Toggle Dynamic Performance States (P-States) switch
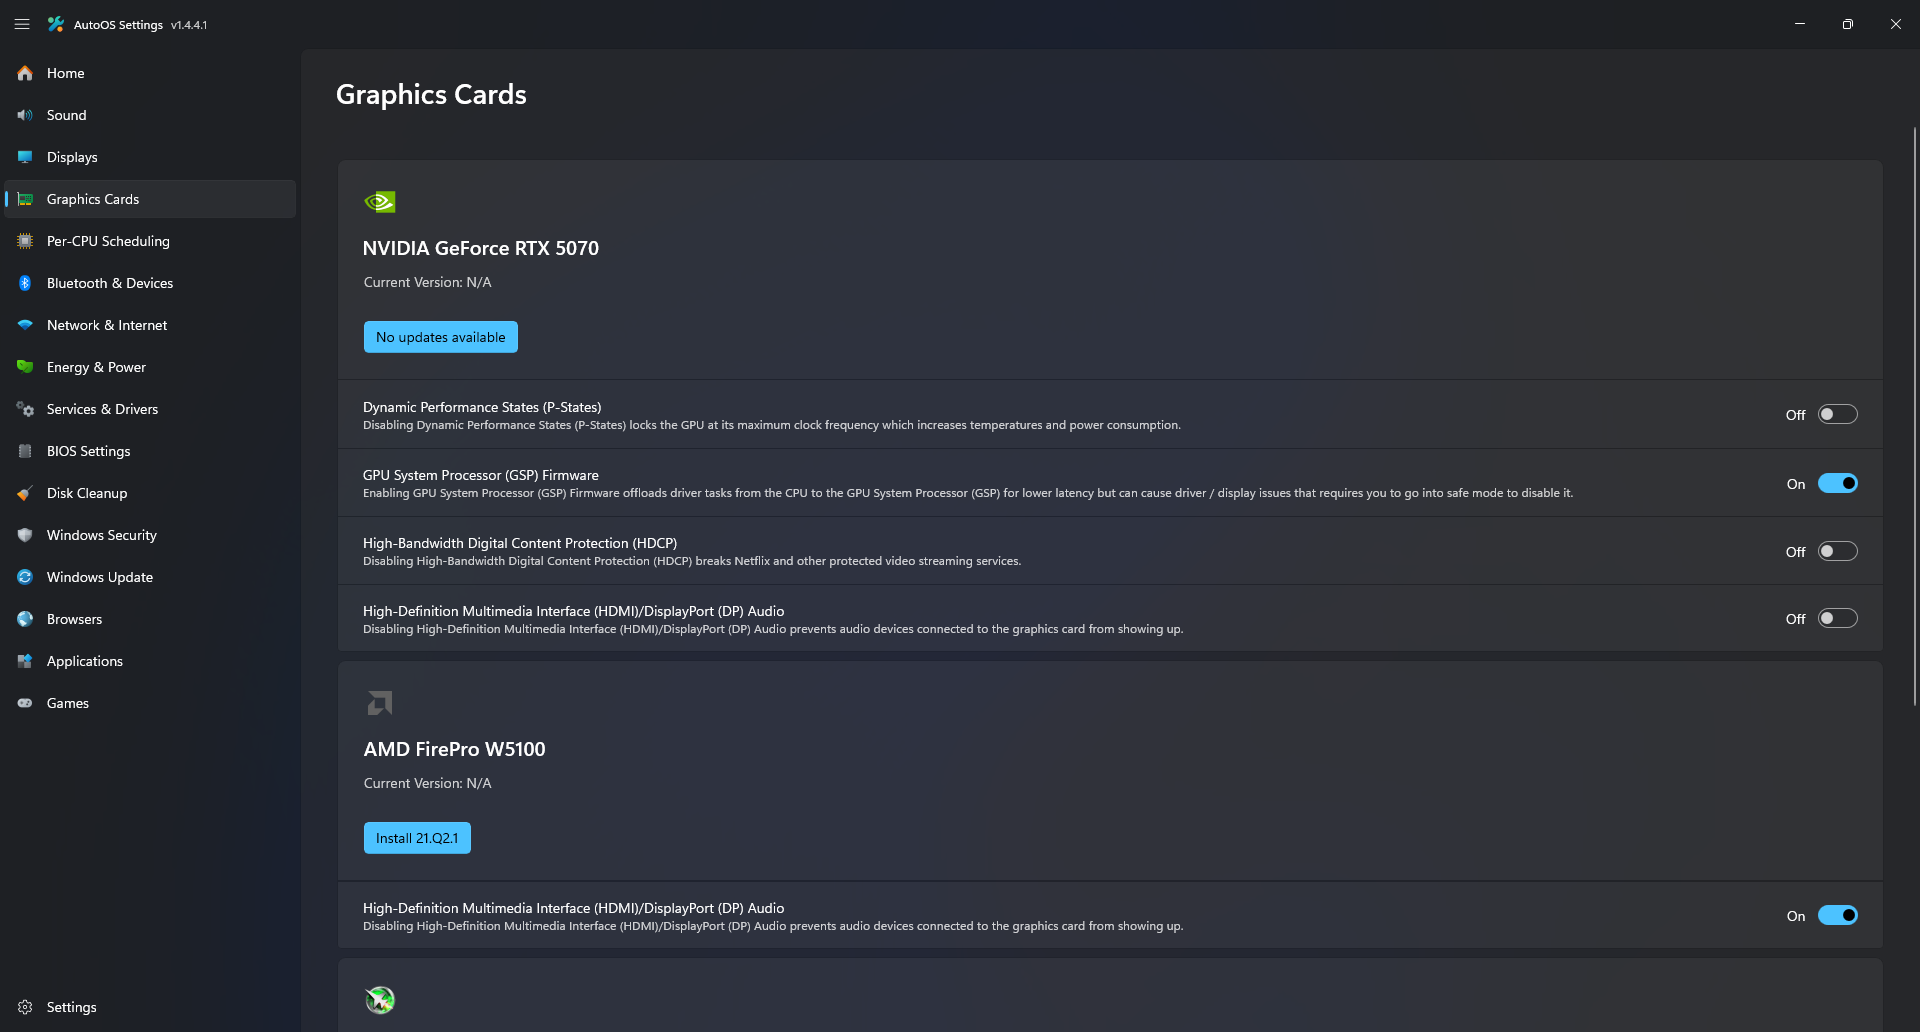Screen dimensions: 1920x1032 [1838, 414]
